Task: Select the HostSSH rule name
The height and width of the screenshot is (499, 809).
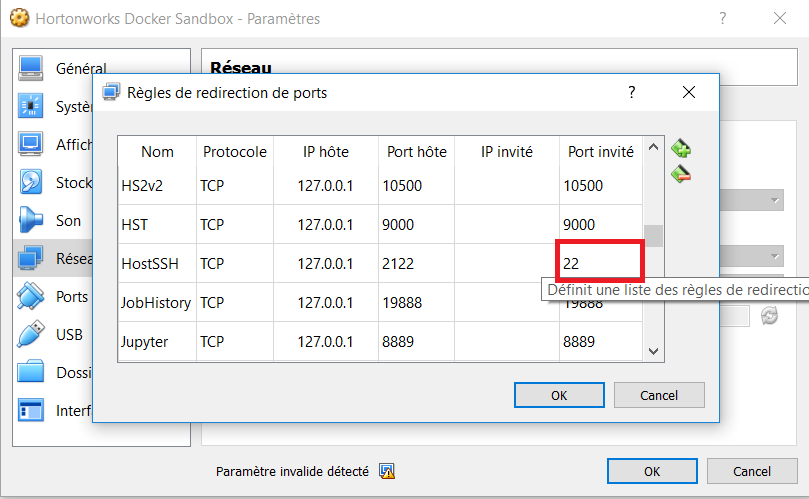Action: click(150, 264)
